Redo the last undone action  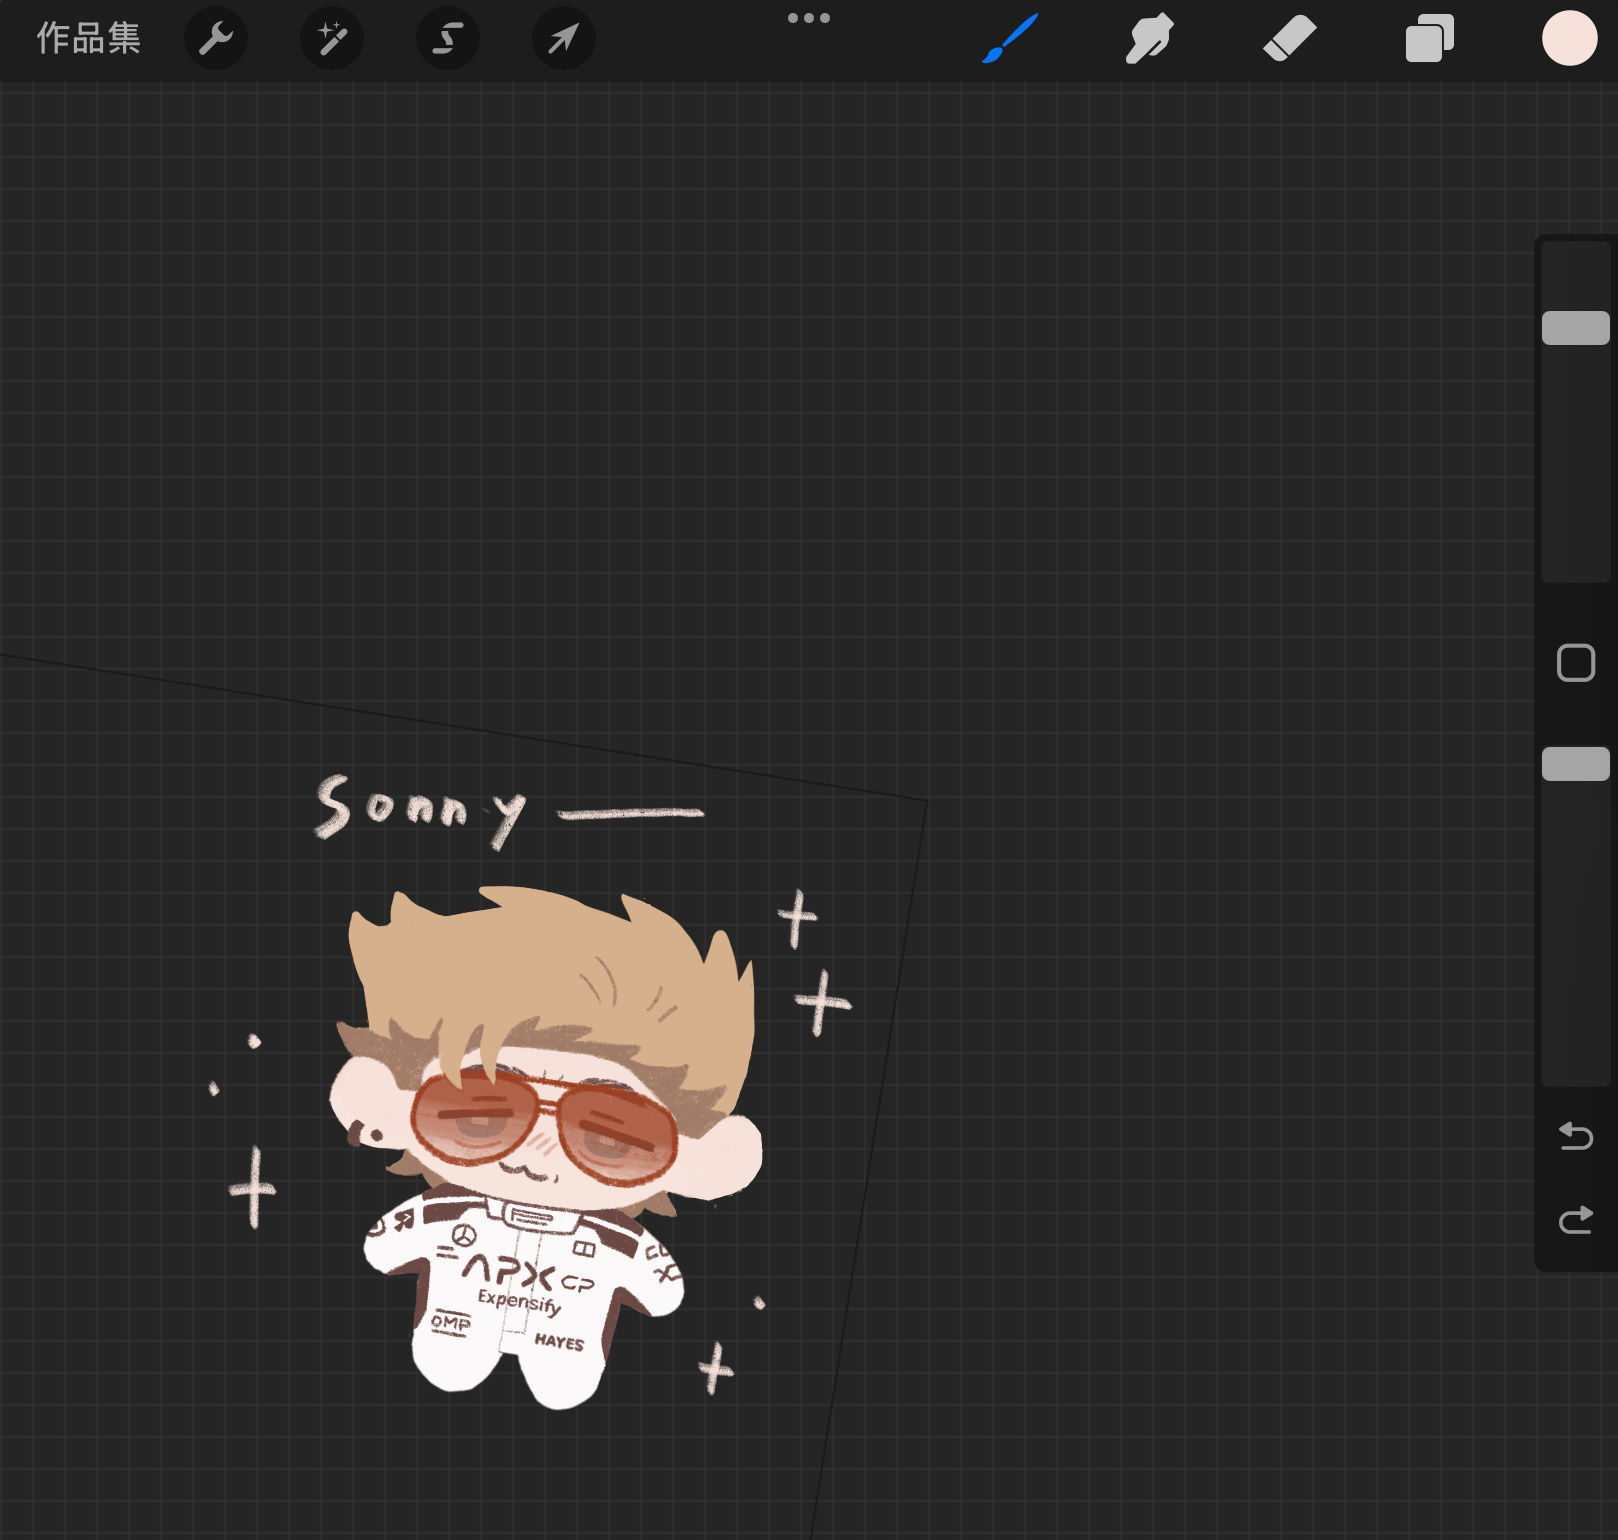(1575, 1220)
